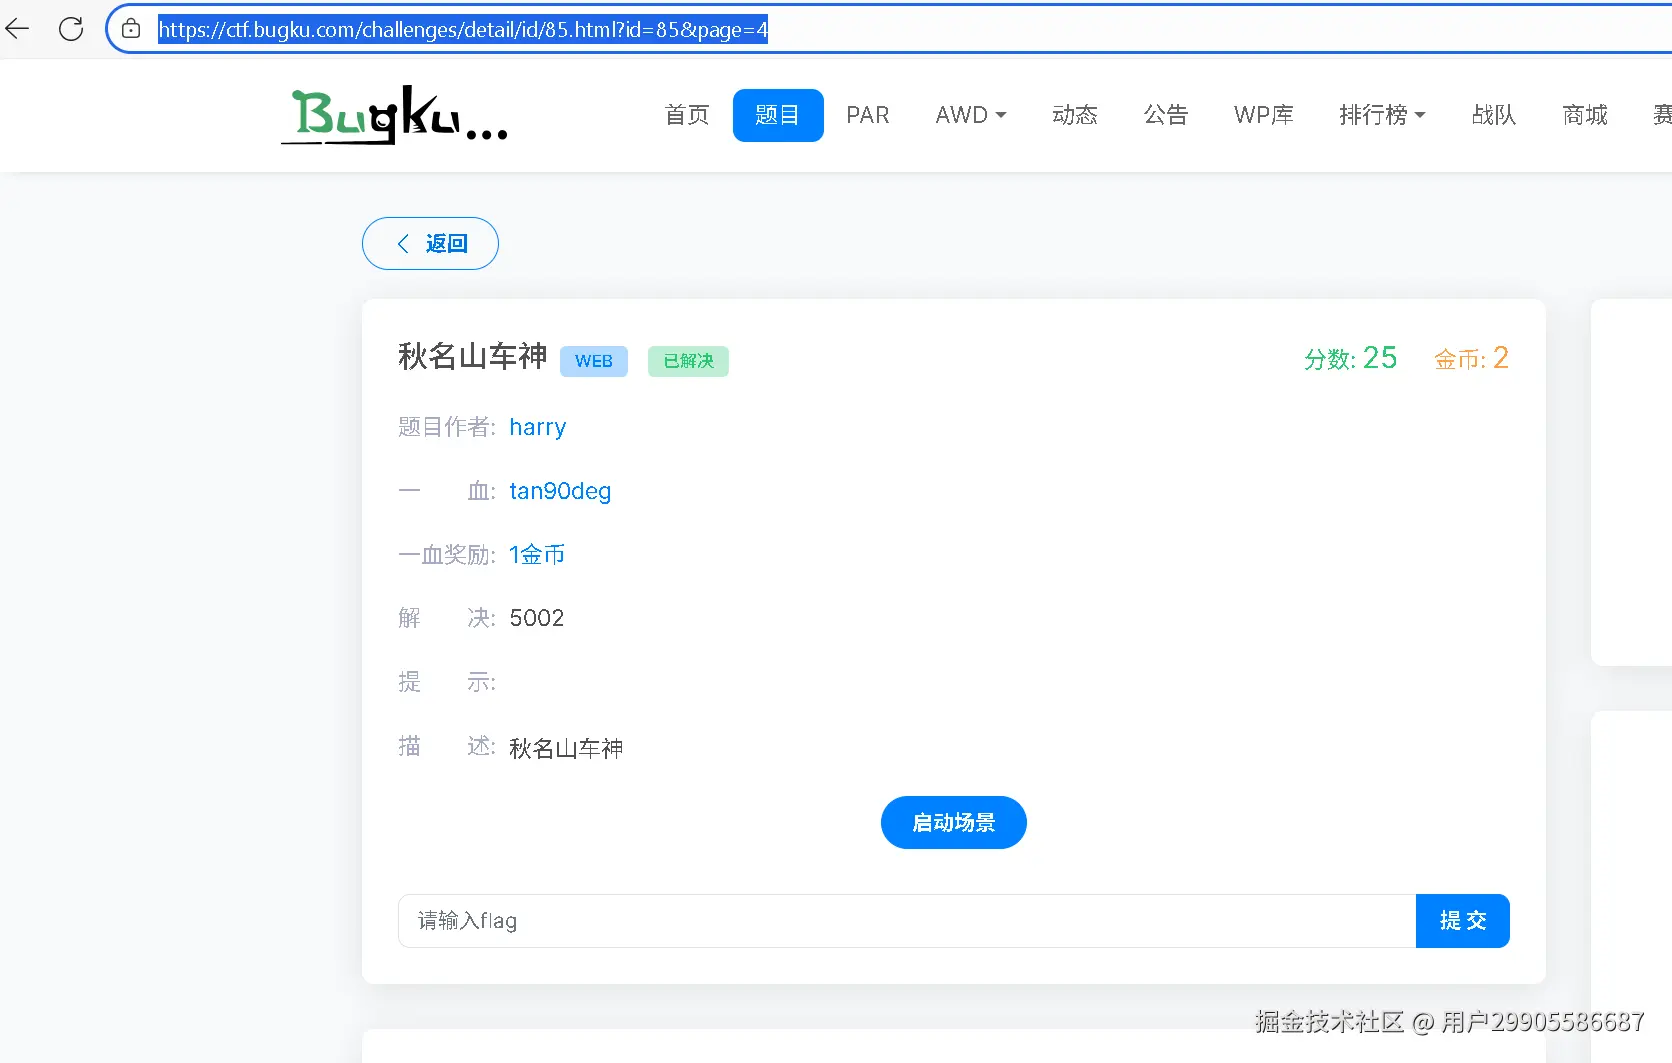The height and width of the screenshot is (1063, 1672).
Task: Click the 已解决 solved badge
Action: pyautogui.click(x=688, y=361)
